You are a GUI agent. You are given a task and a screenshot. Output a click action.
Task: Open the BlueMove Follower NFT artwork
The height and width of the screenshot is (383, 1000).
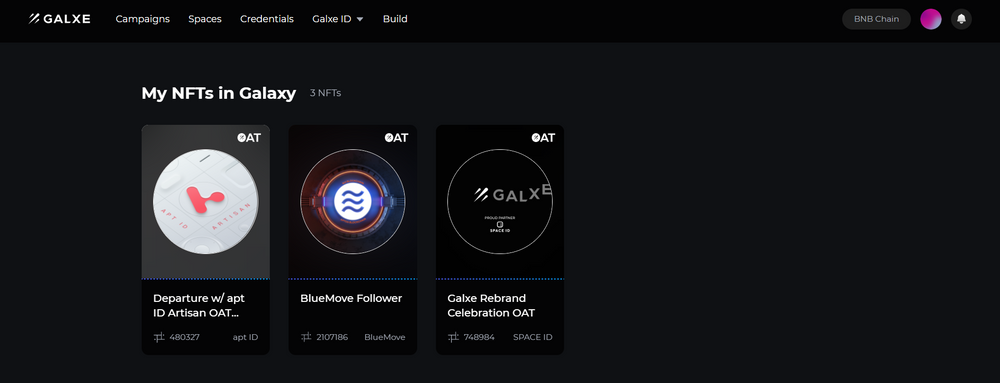353,201
